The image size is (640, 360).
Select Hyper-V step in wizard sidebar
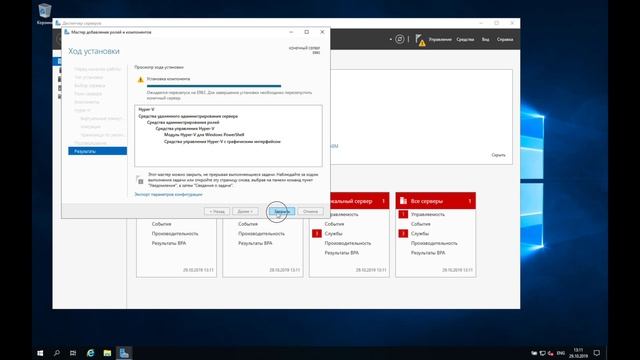click(82, 110)
